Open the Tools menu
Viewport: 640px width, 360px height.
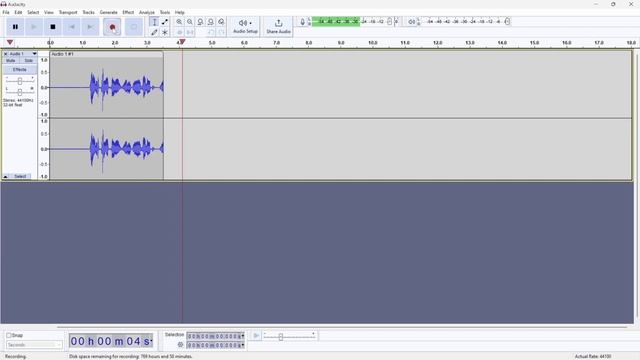click(x=164, y=12)
